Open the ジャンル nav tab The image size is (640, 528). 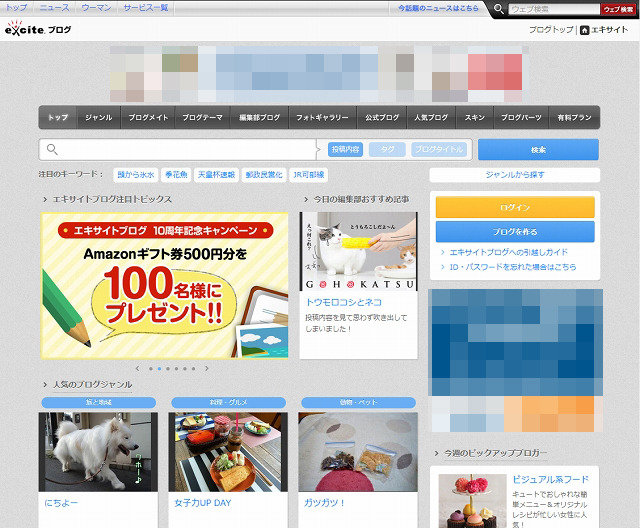click(x=98, y=117)
